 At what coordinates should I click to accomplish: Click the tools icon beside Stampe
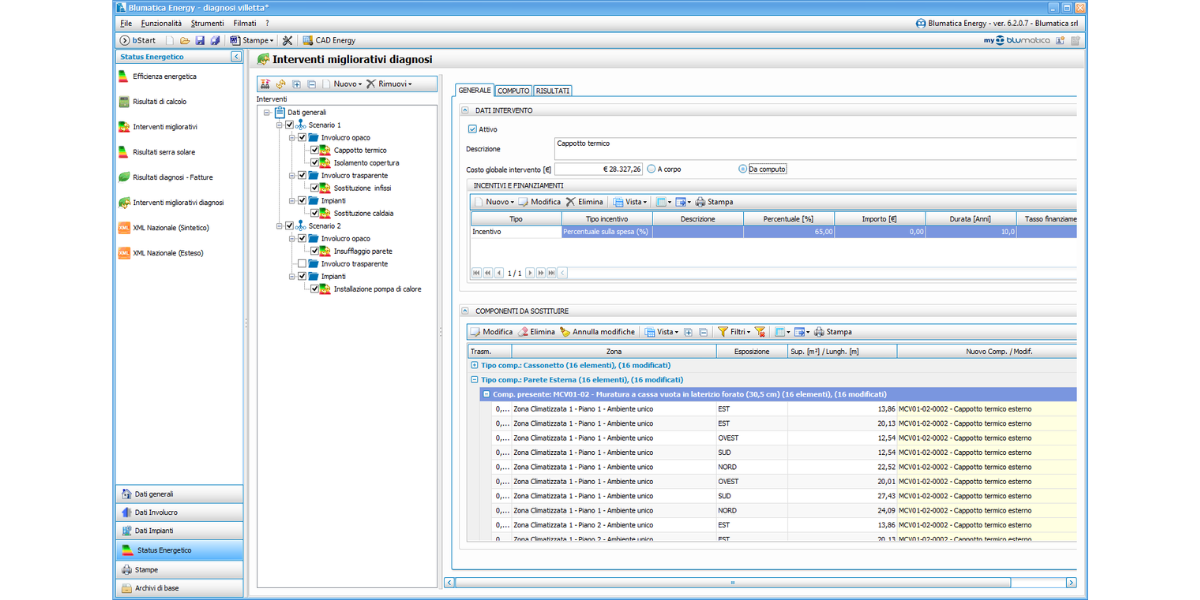(x=287, y=41)
